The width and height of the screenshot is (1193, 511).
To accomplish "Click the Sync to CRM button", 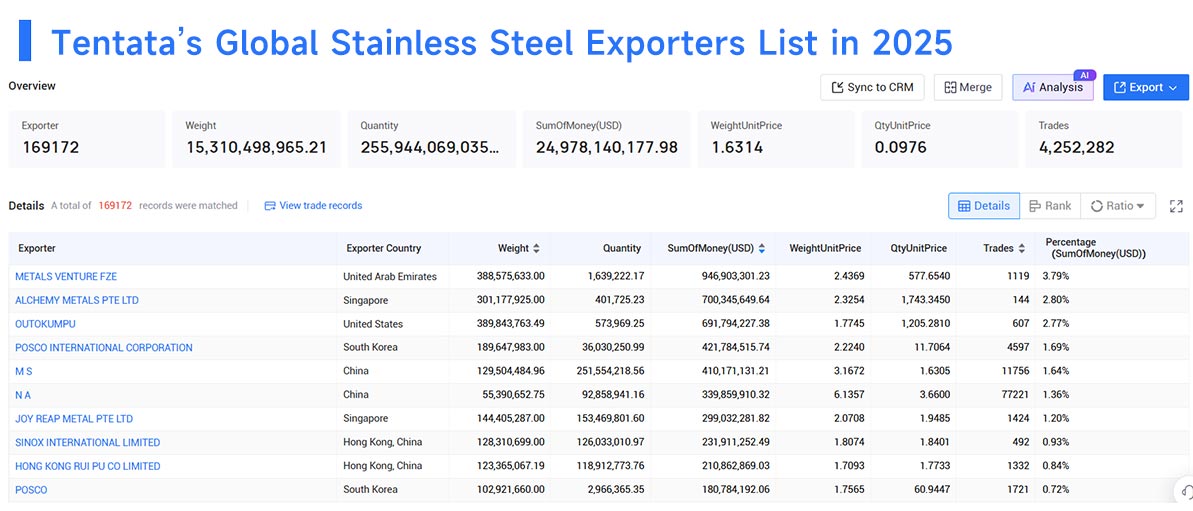I will click(x=872, y=87).
